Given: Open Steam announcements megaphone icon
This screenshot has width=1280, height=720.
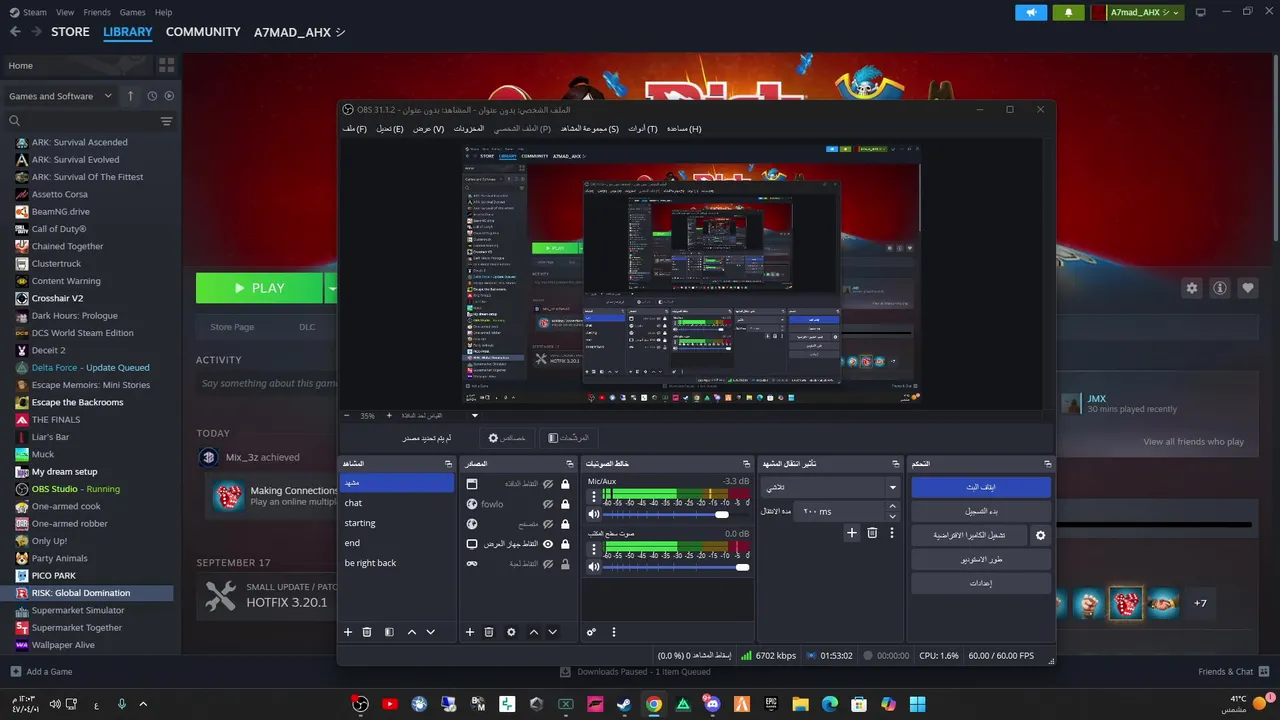Looking at the screenshot, I should point(1030,12).
